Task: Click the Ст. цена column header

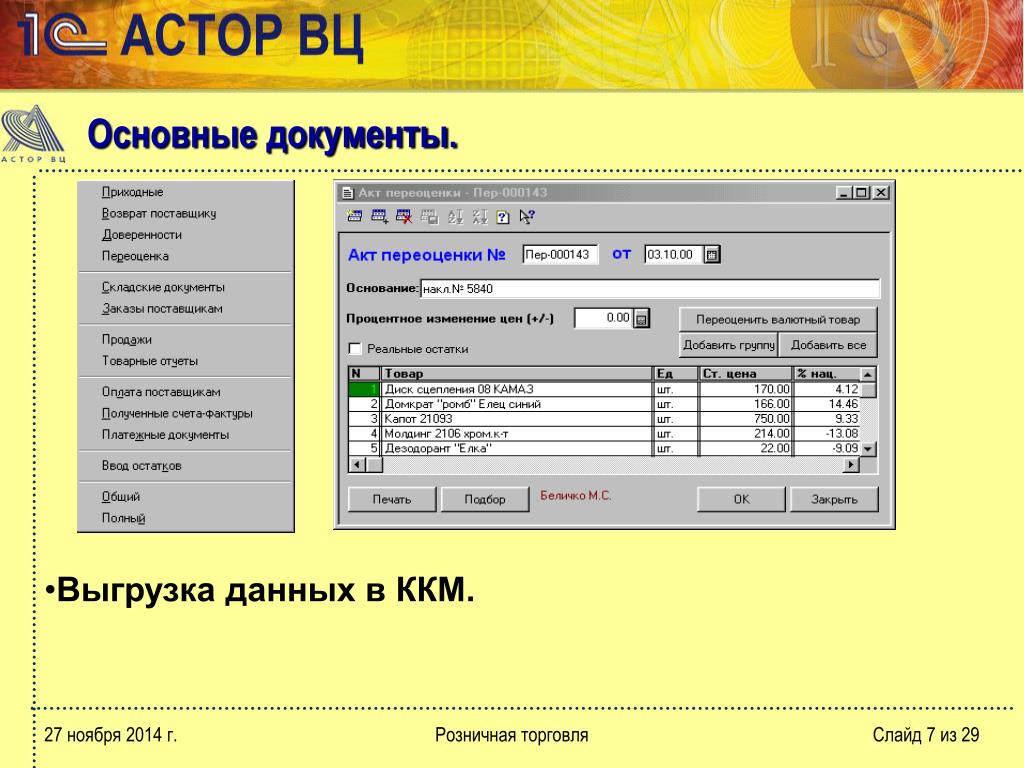Action: (x=746, y=374)
